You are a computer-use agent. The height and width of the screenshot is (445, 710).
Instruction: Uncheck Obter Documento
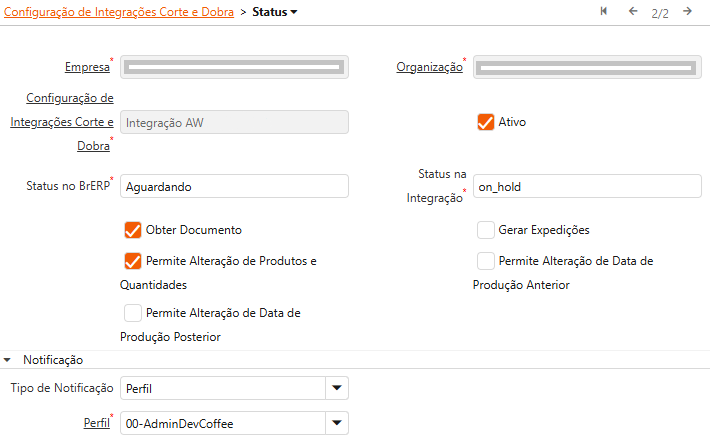pos(133,230)
